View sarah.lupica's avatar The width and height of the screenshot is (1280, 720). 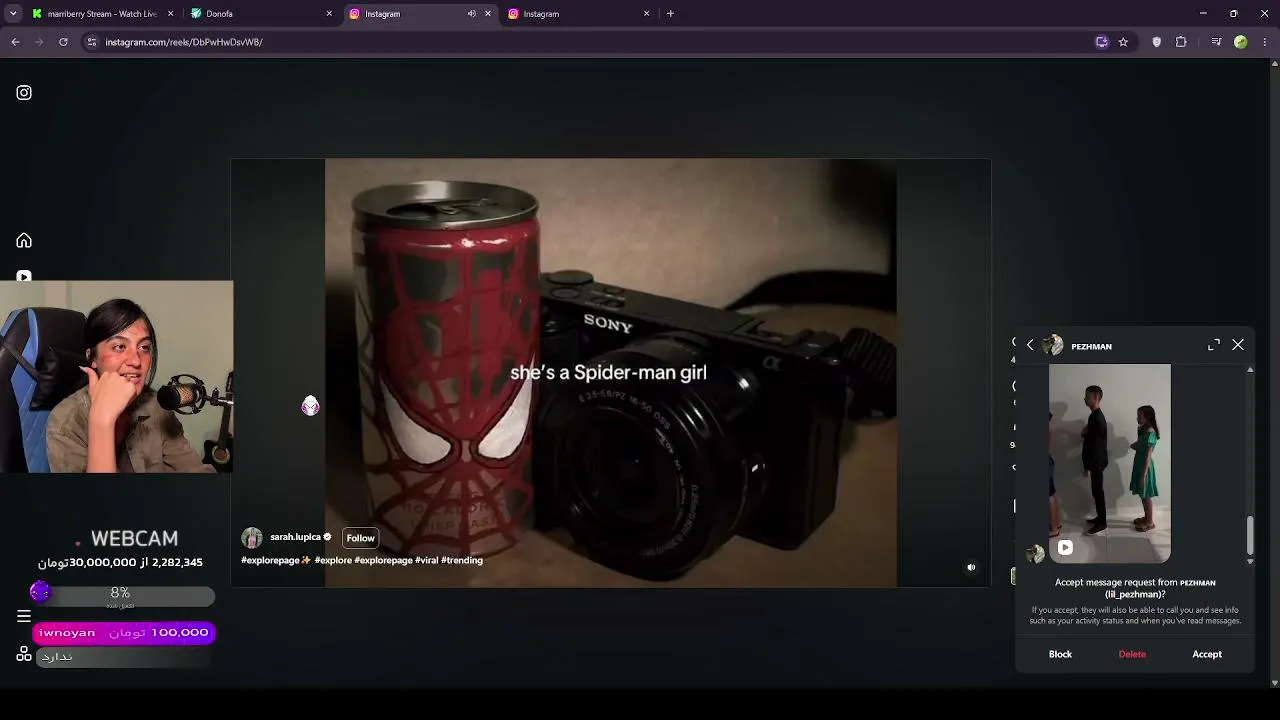[x=252, y=538]
